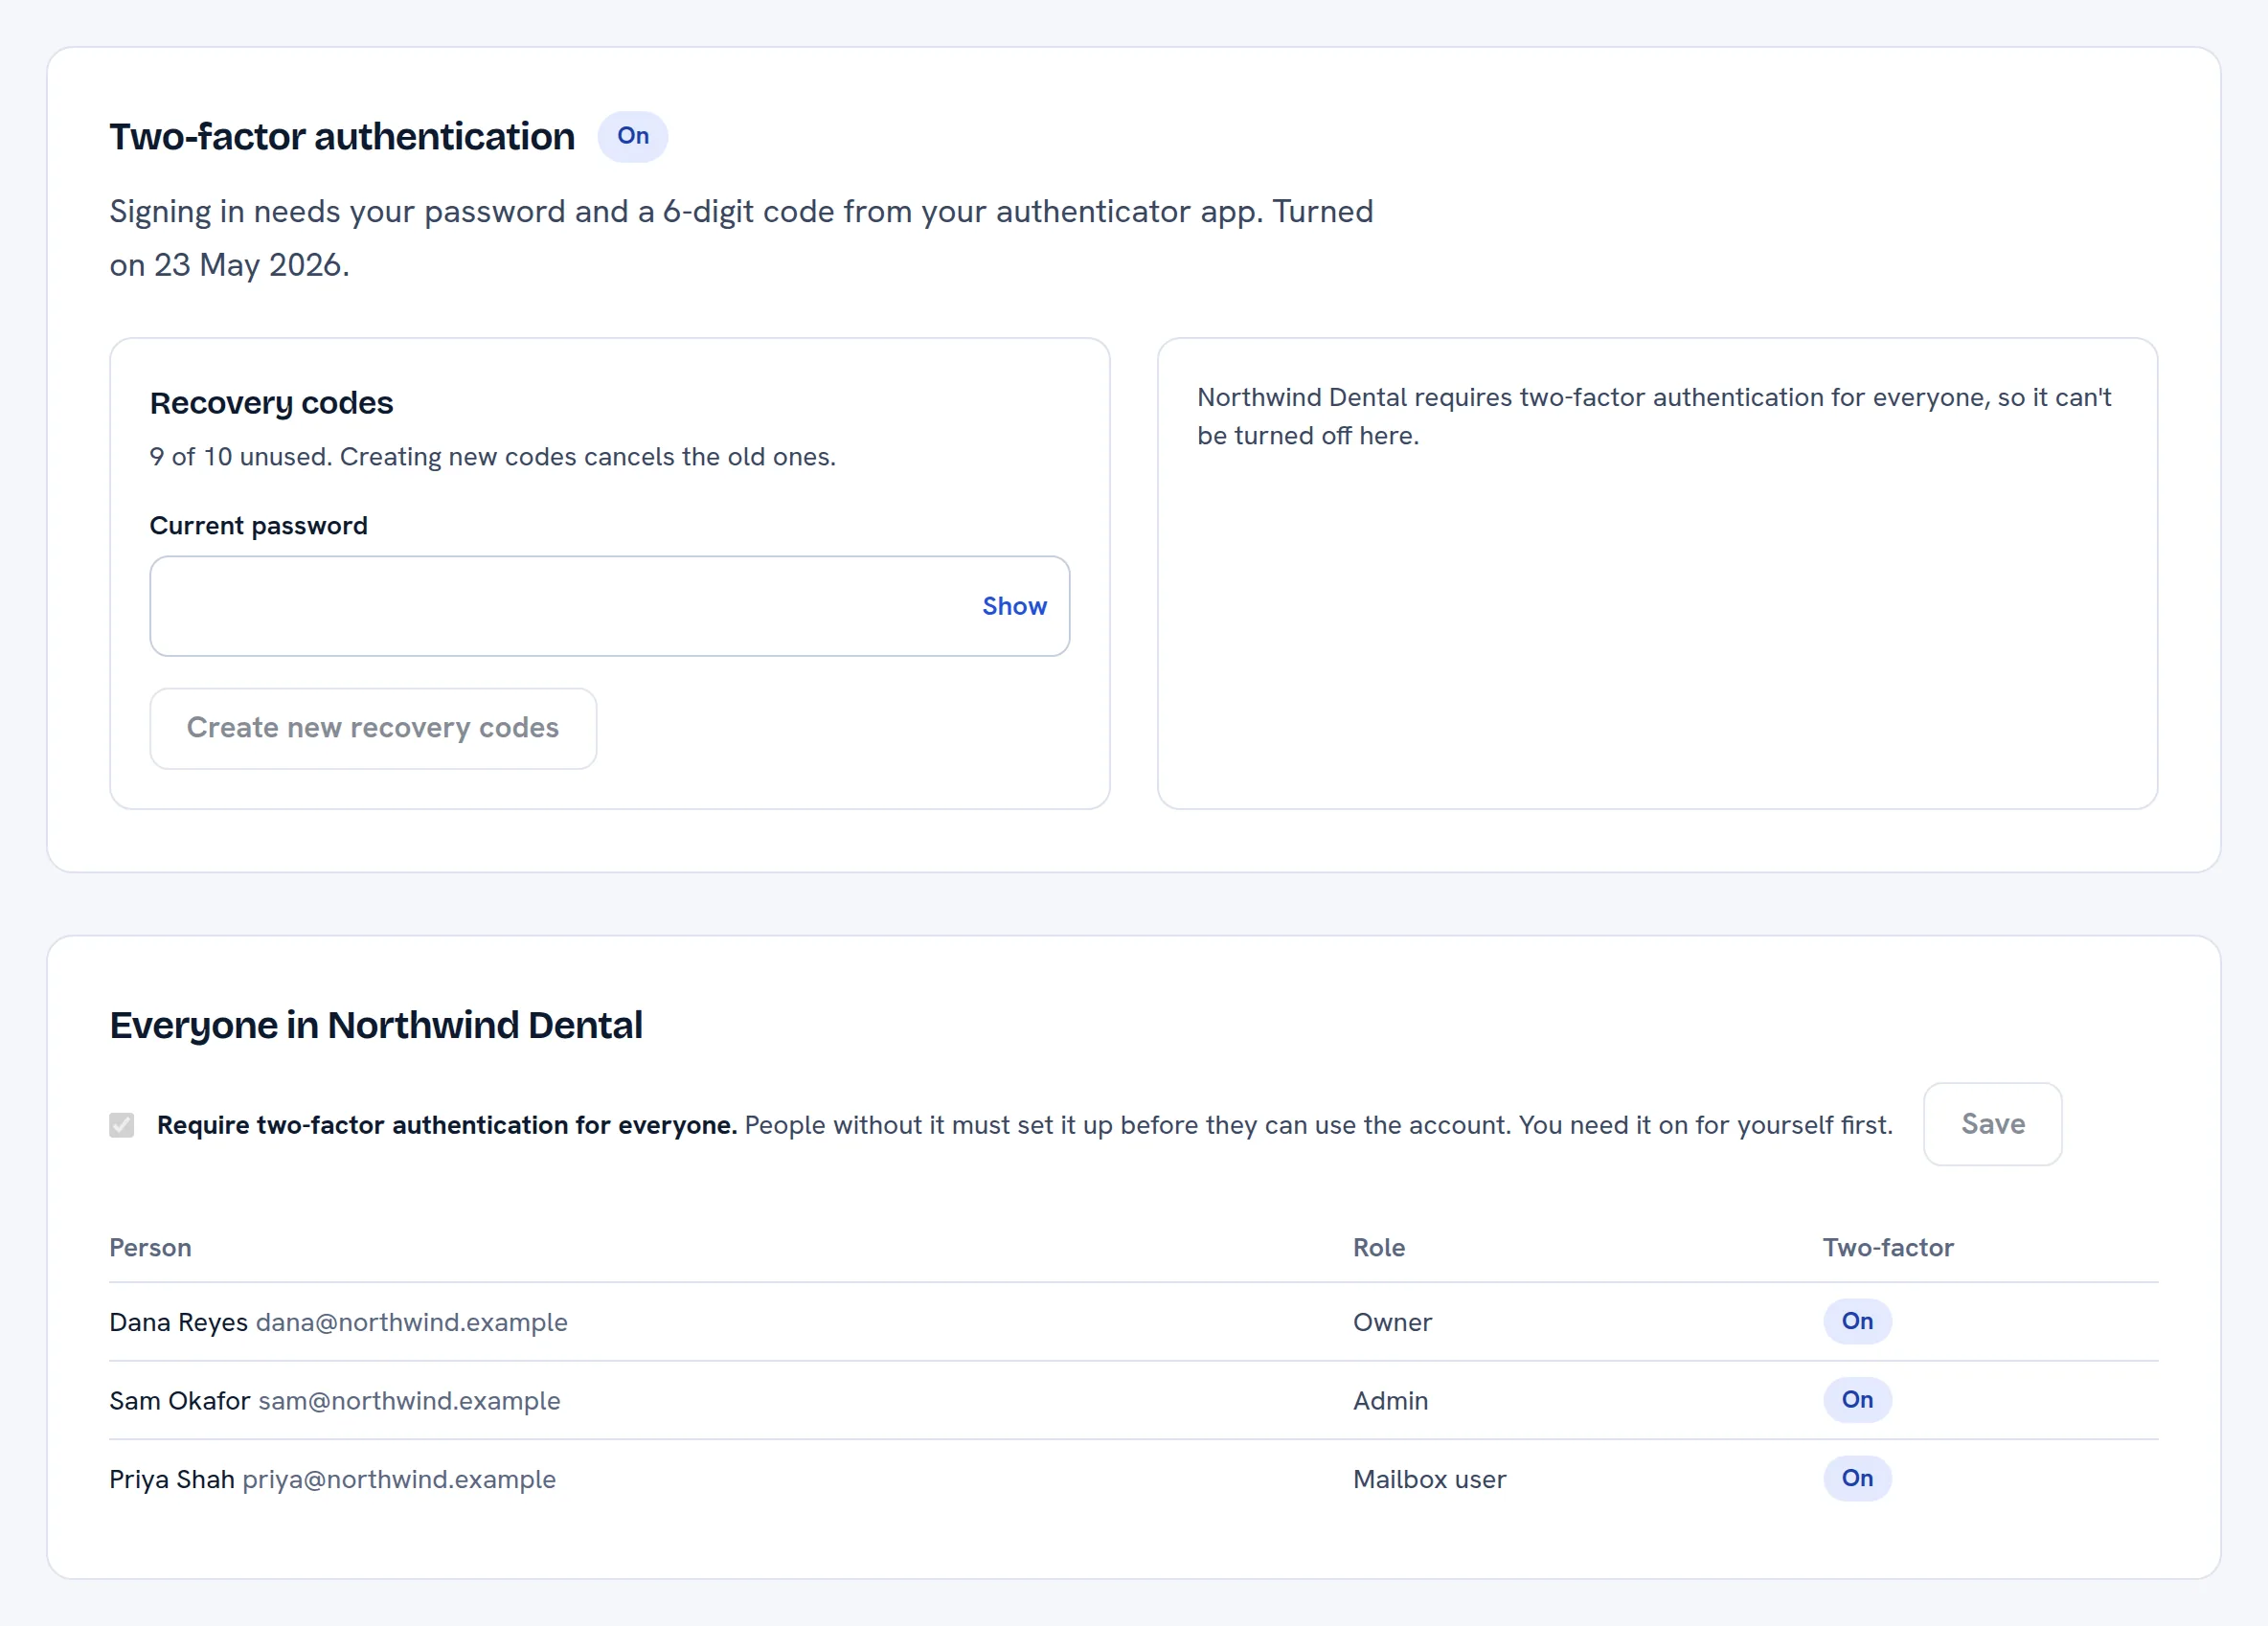
Task: Click the Admin role cell
Action: click(1390, 1400)
